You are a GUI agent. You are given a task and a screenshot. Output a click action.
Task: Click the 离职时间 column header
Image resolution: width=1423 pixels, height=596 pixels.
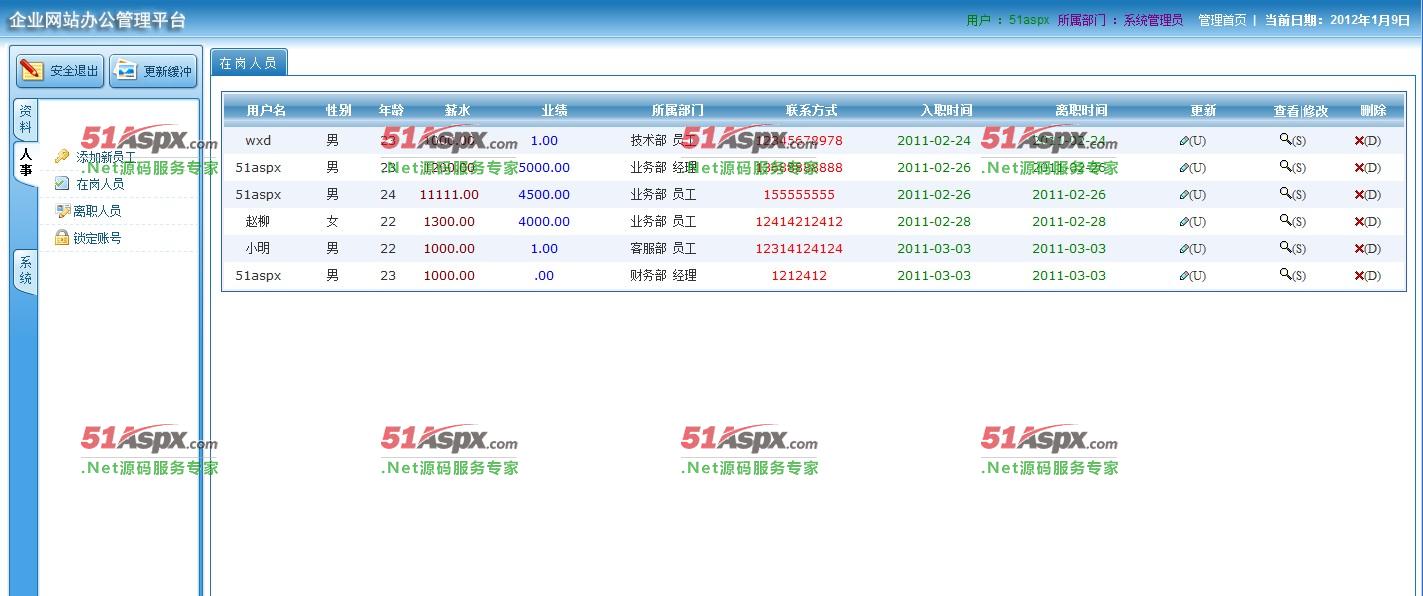(1081, 111)
